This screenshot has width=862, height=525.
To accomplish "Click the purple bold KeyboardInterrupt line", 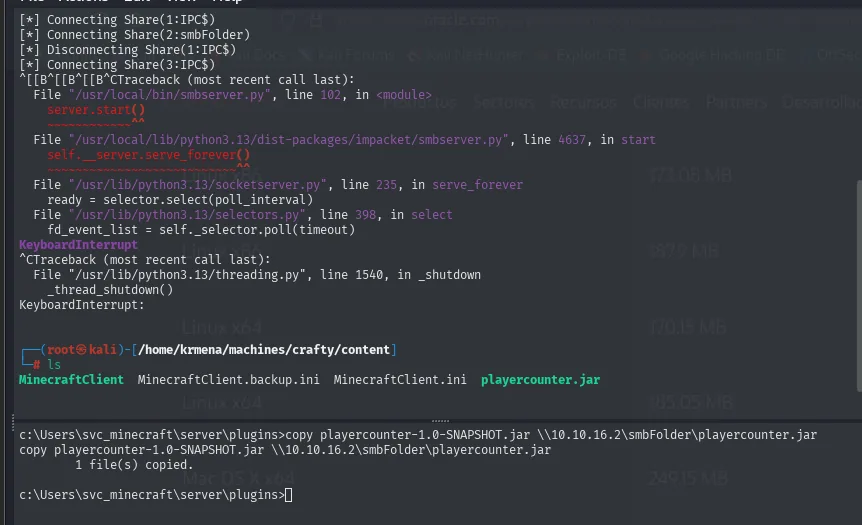I will [x=78, y=245].
